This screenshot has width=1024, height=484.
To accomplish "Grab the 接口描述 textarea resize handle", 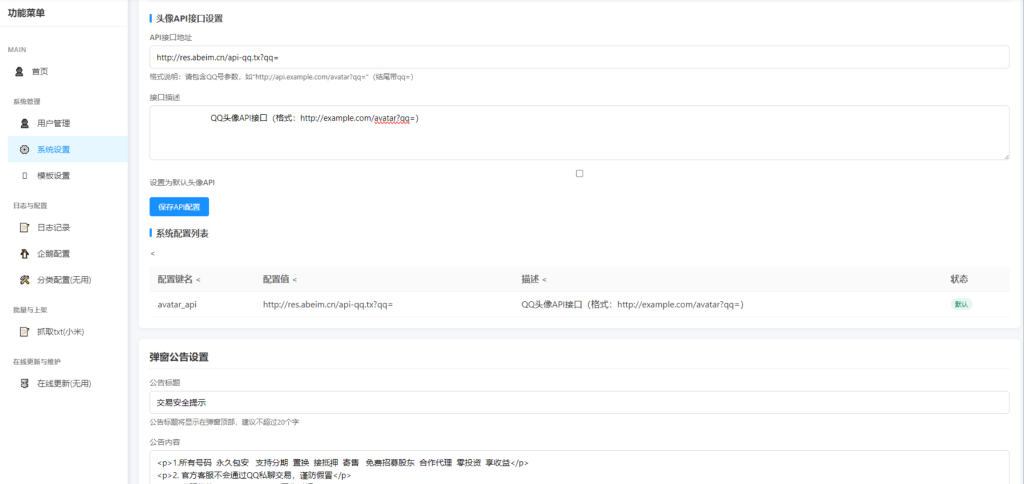I will pos(1006,156).
